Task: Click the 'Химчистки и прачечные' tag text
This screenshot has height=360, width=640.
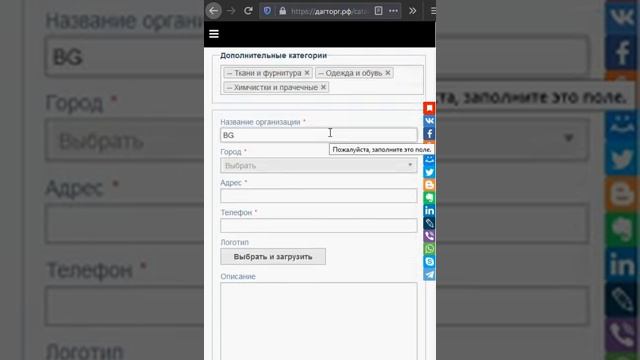Action: [276, 87]
